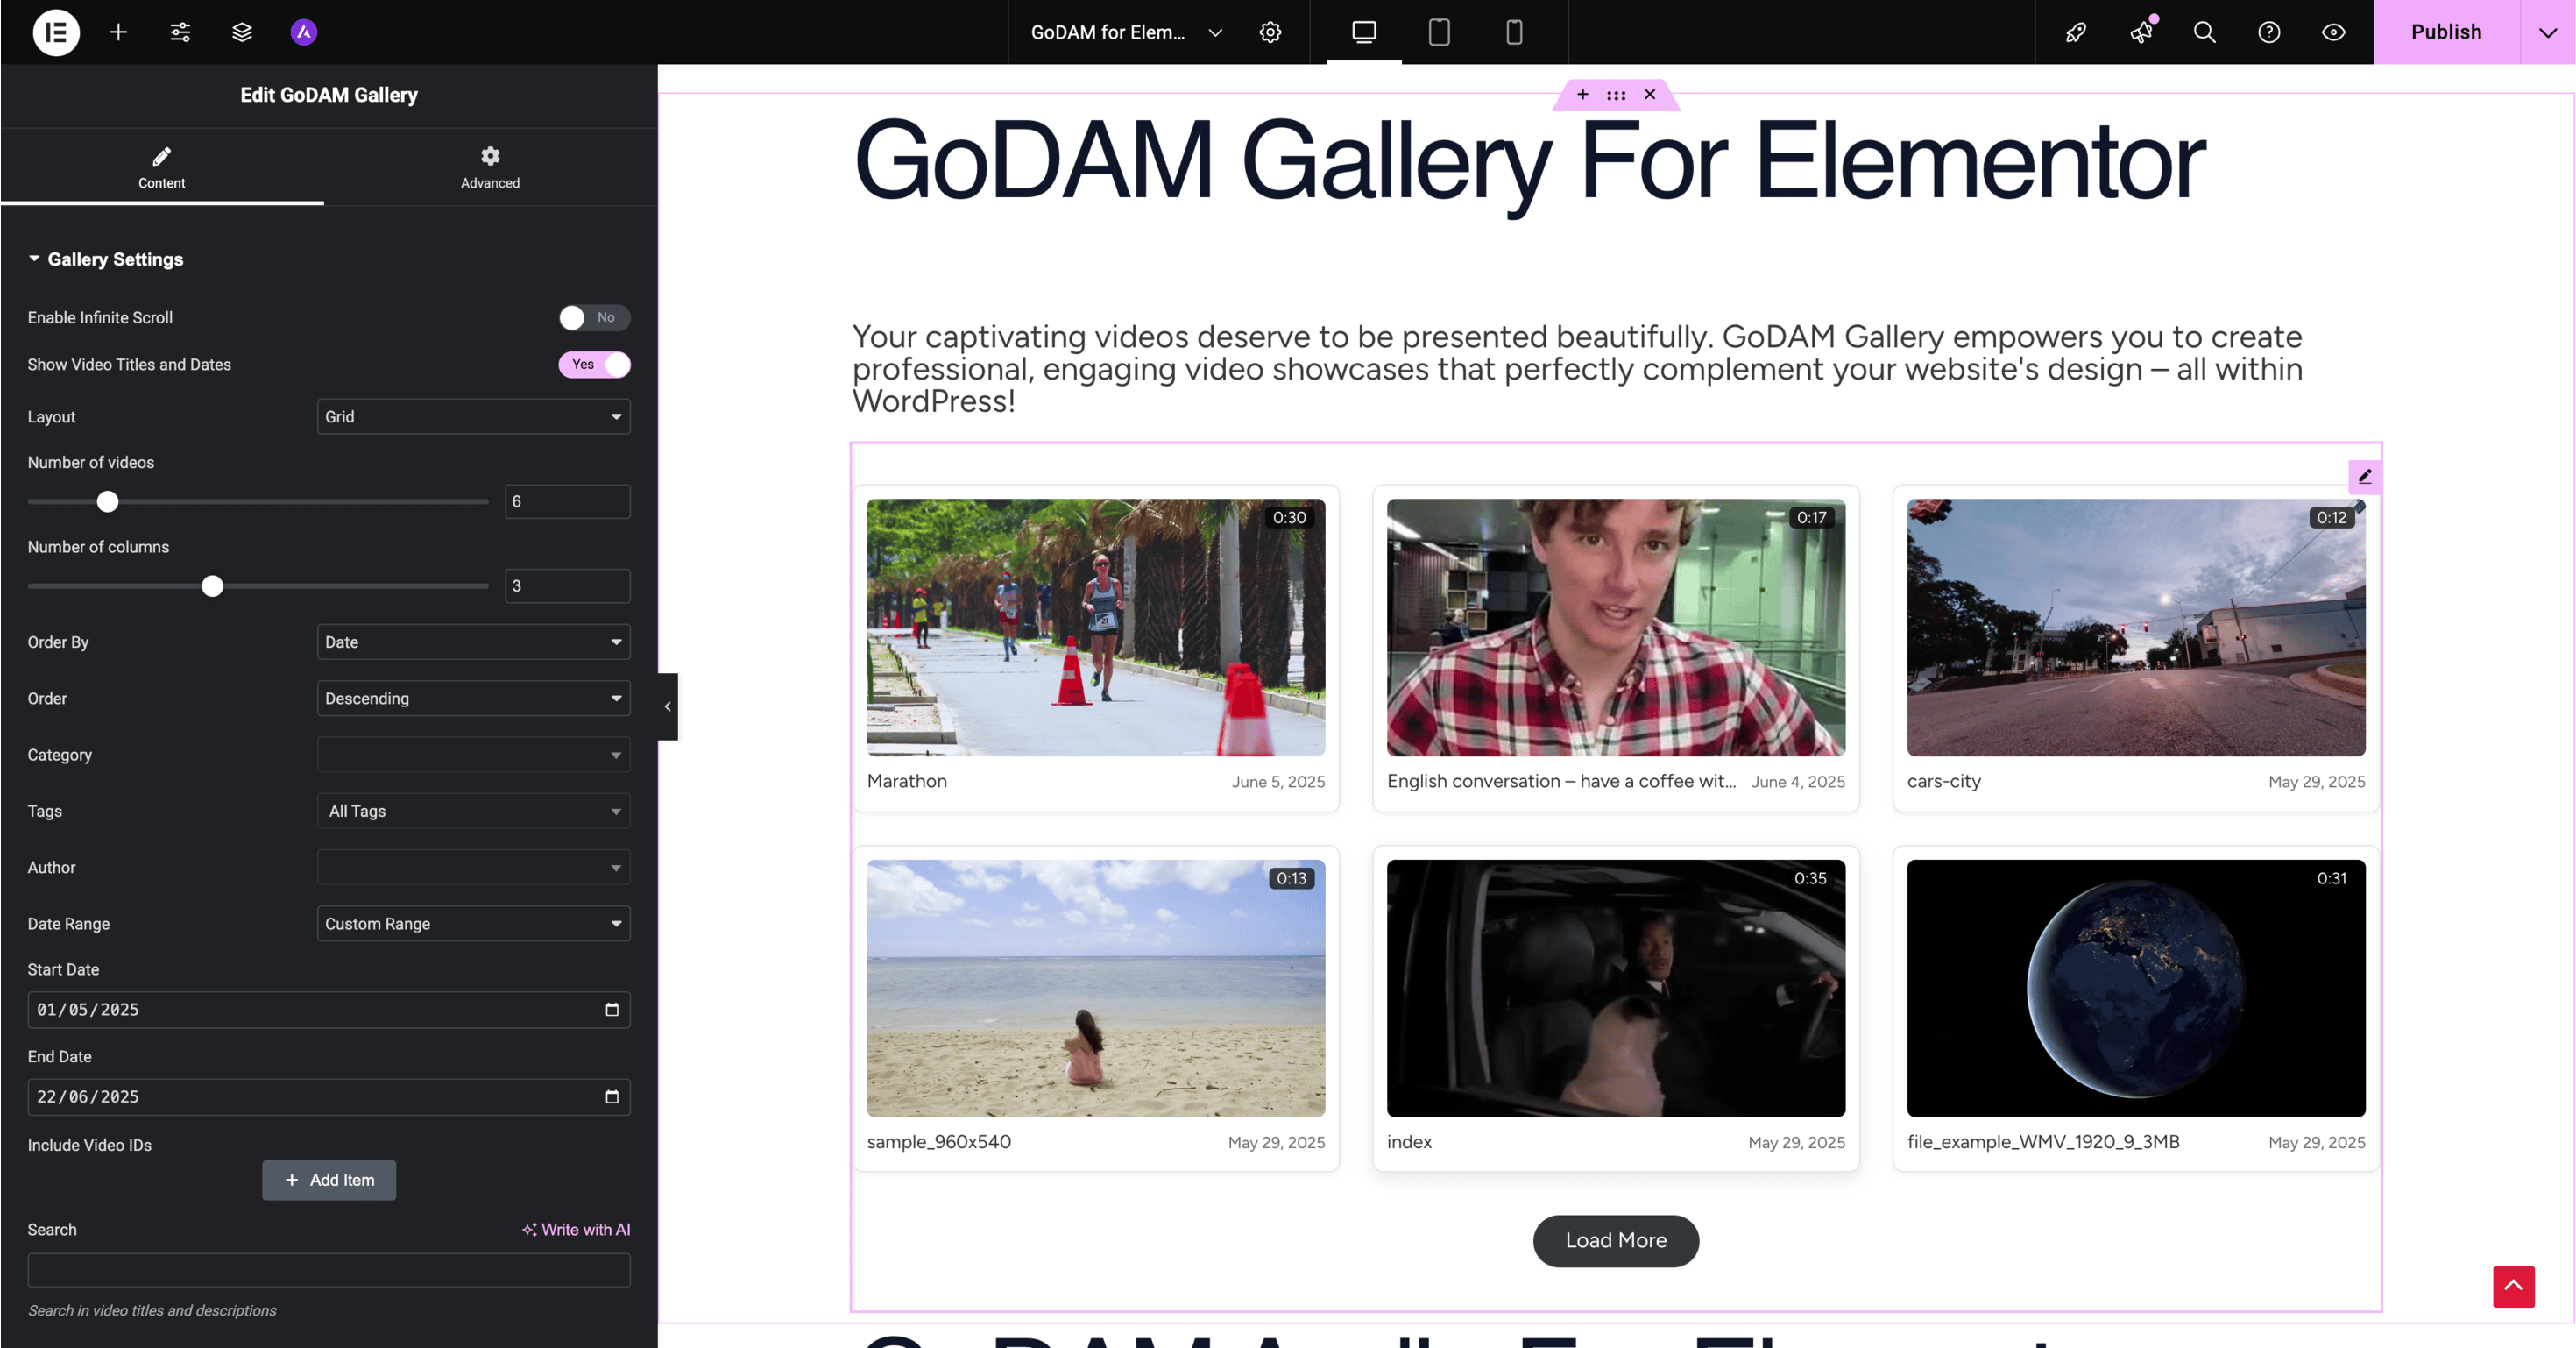2576x1348 pixels.
Task: Switch to the Content tab
Action: 162,167
